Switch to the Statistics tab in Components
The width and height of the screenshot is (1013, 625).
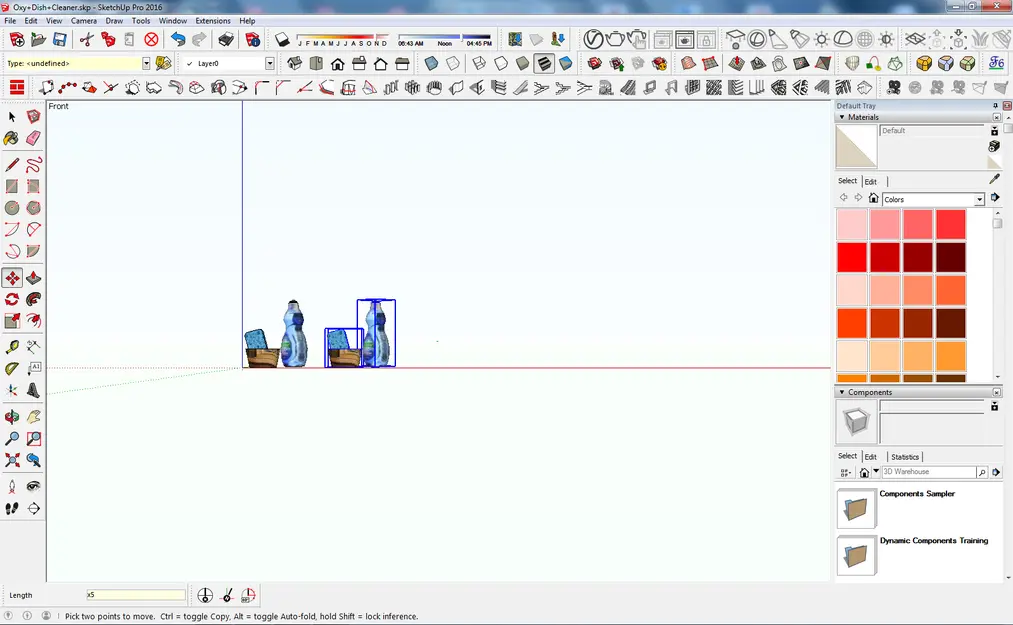coord(905,456)
